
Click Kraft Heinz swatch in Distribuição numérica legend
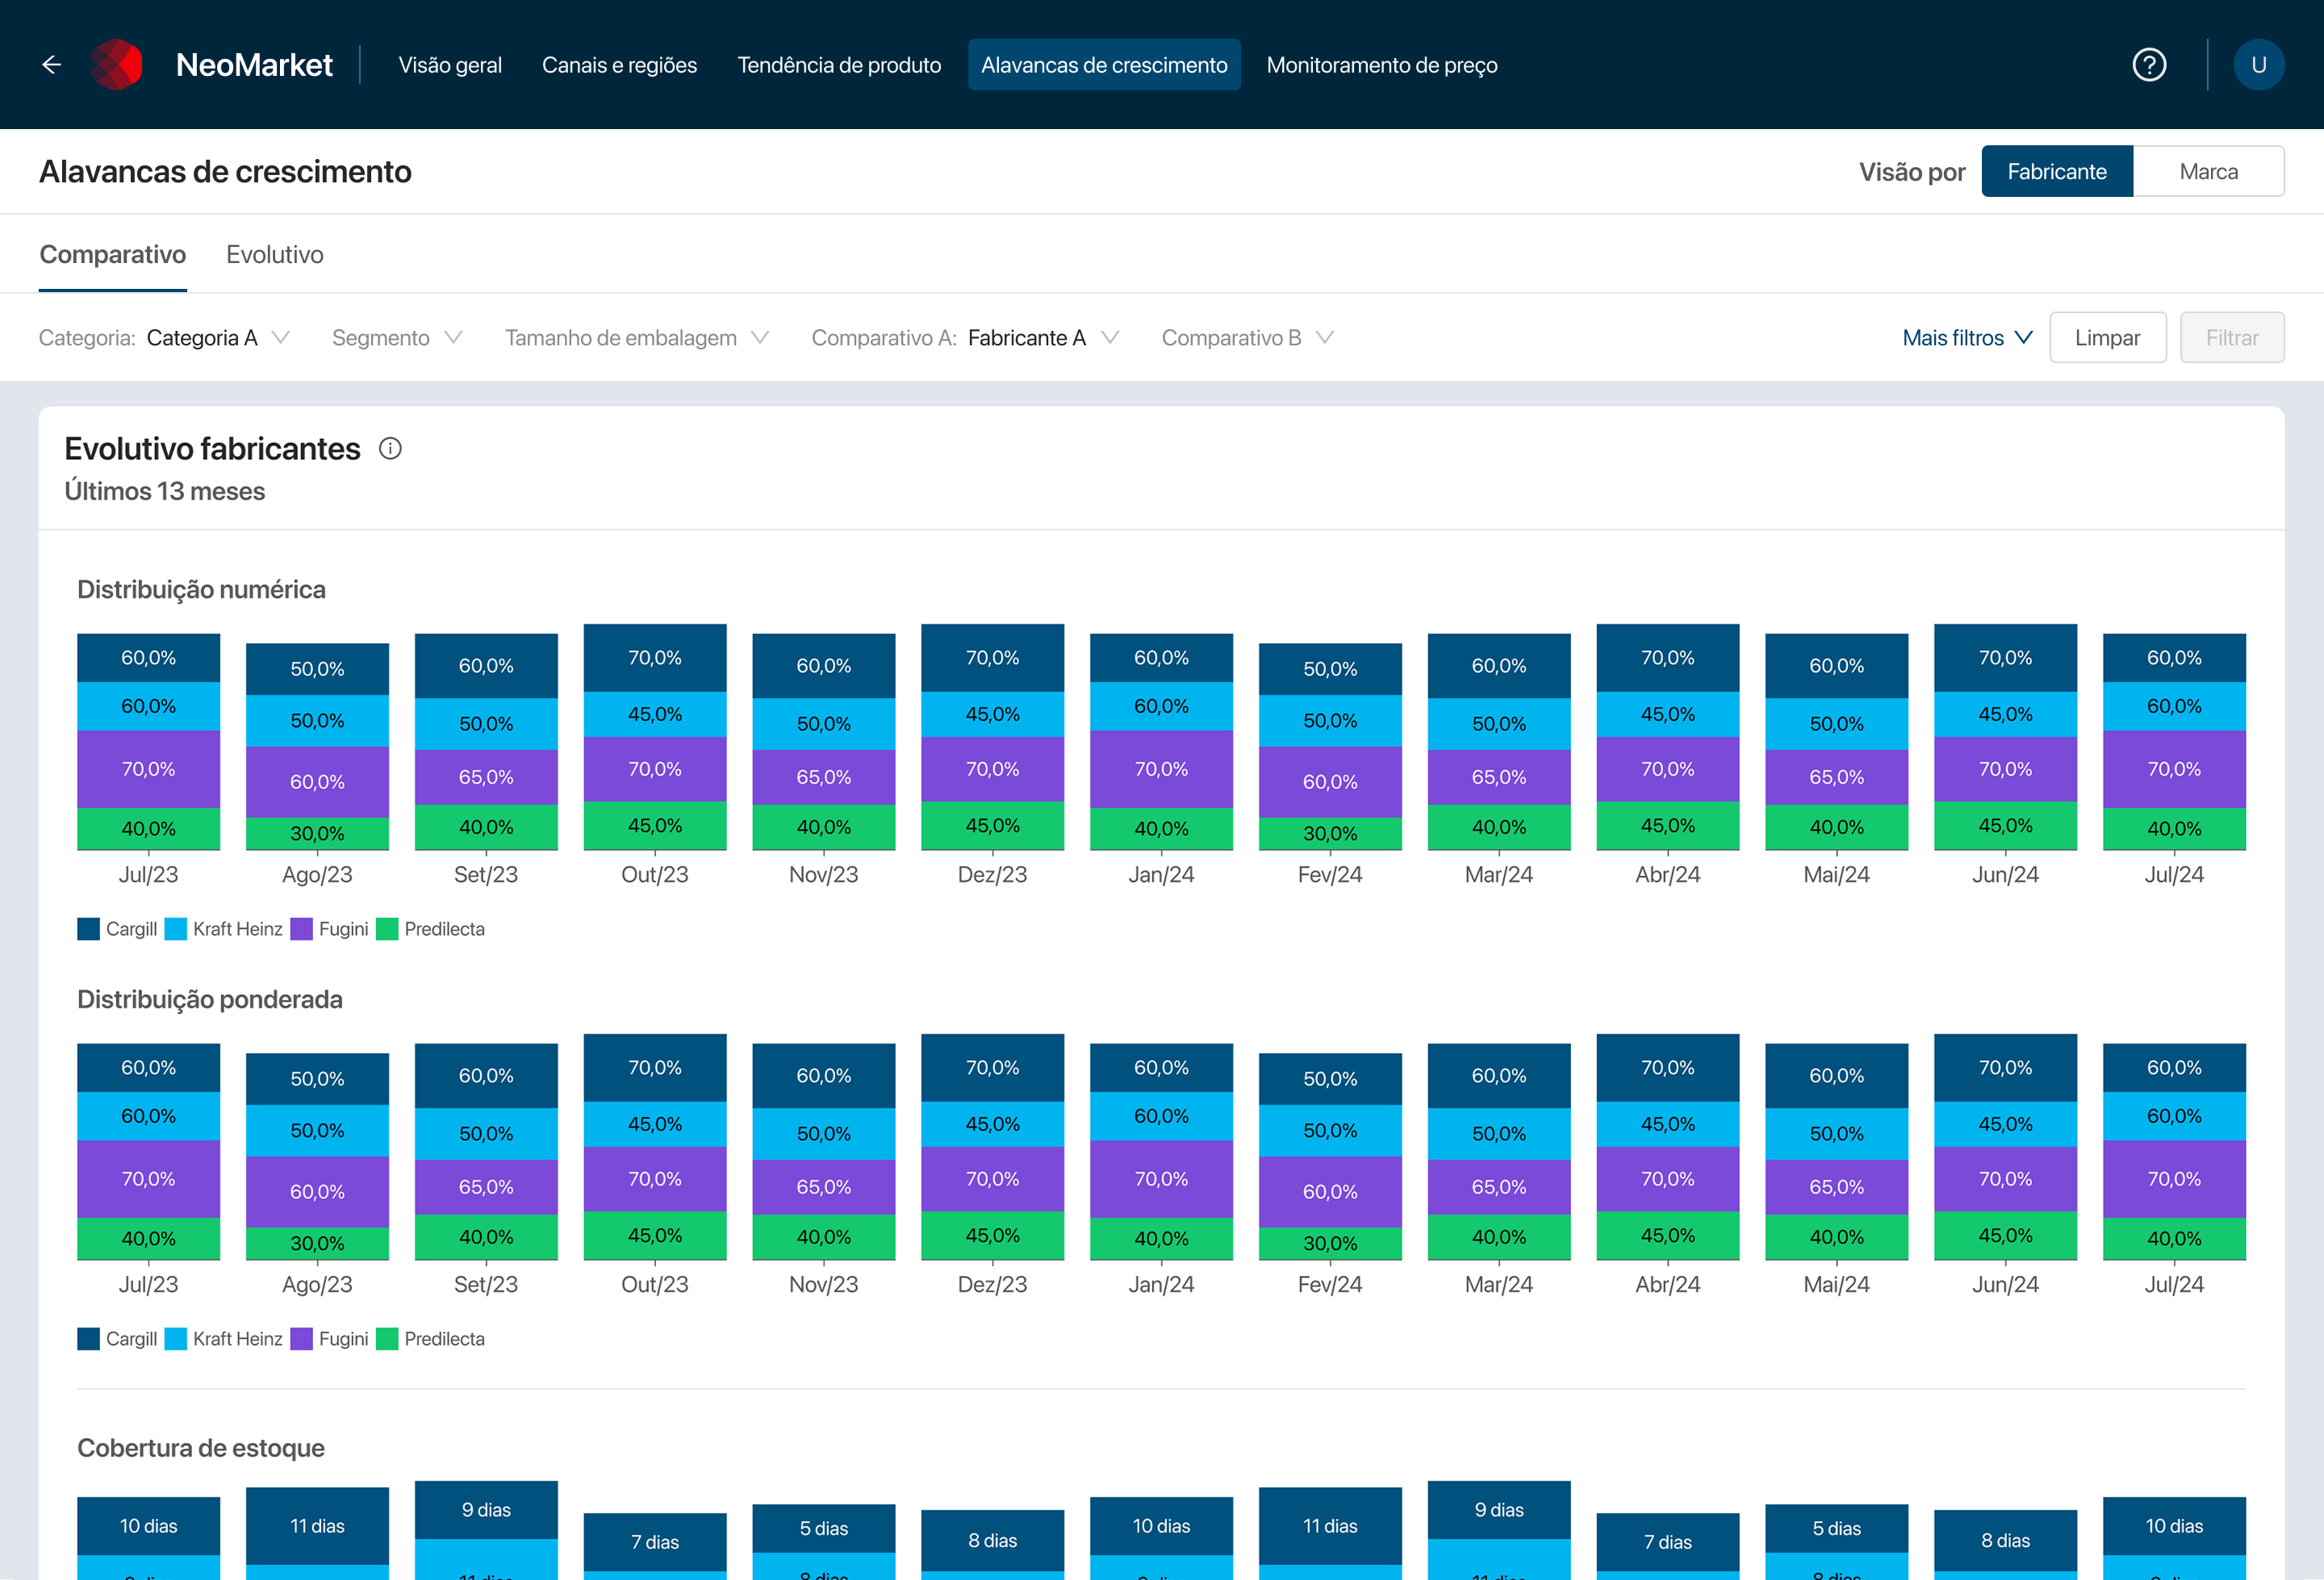(176, 929)
